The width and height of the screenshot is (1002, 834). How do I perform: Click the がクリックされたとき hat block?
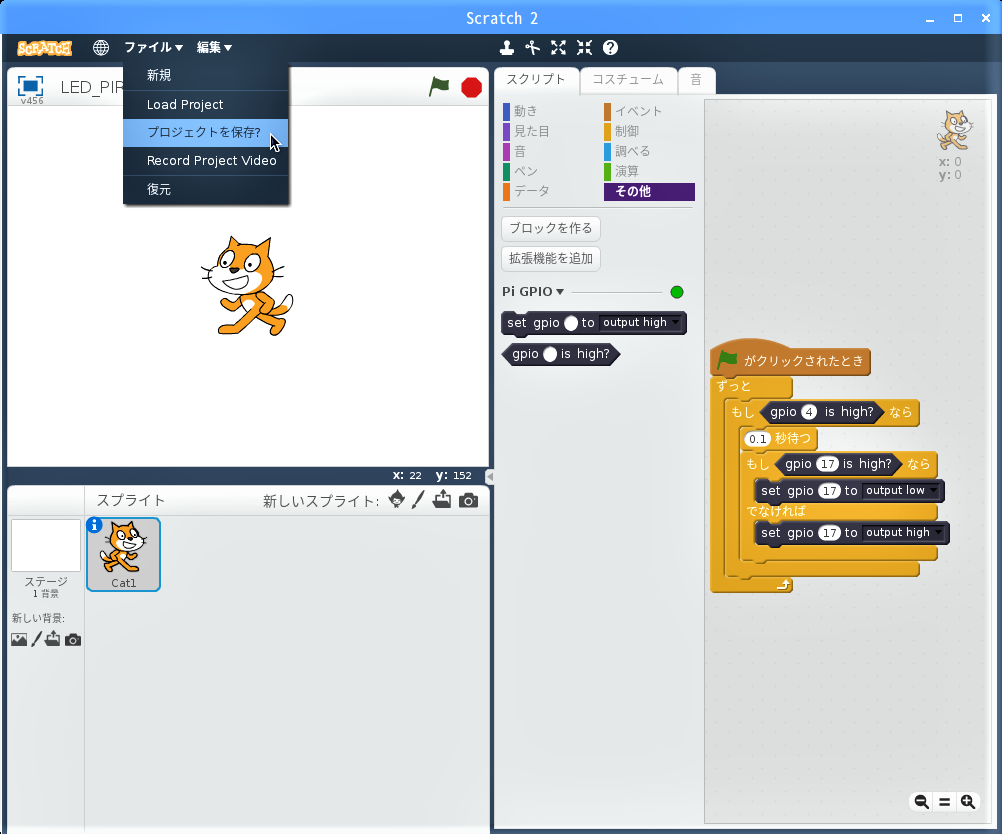coord(790,359)
